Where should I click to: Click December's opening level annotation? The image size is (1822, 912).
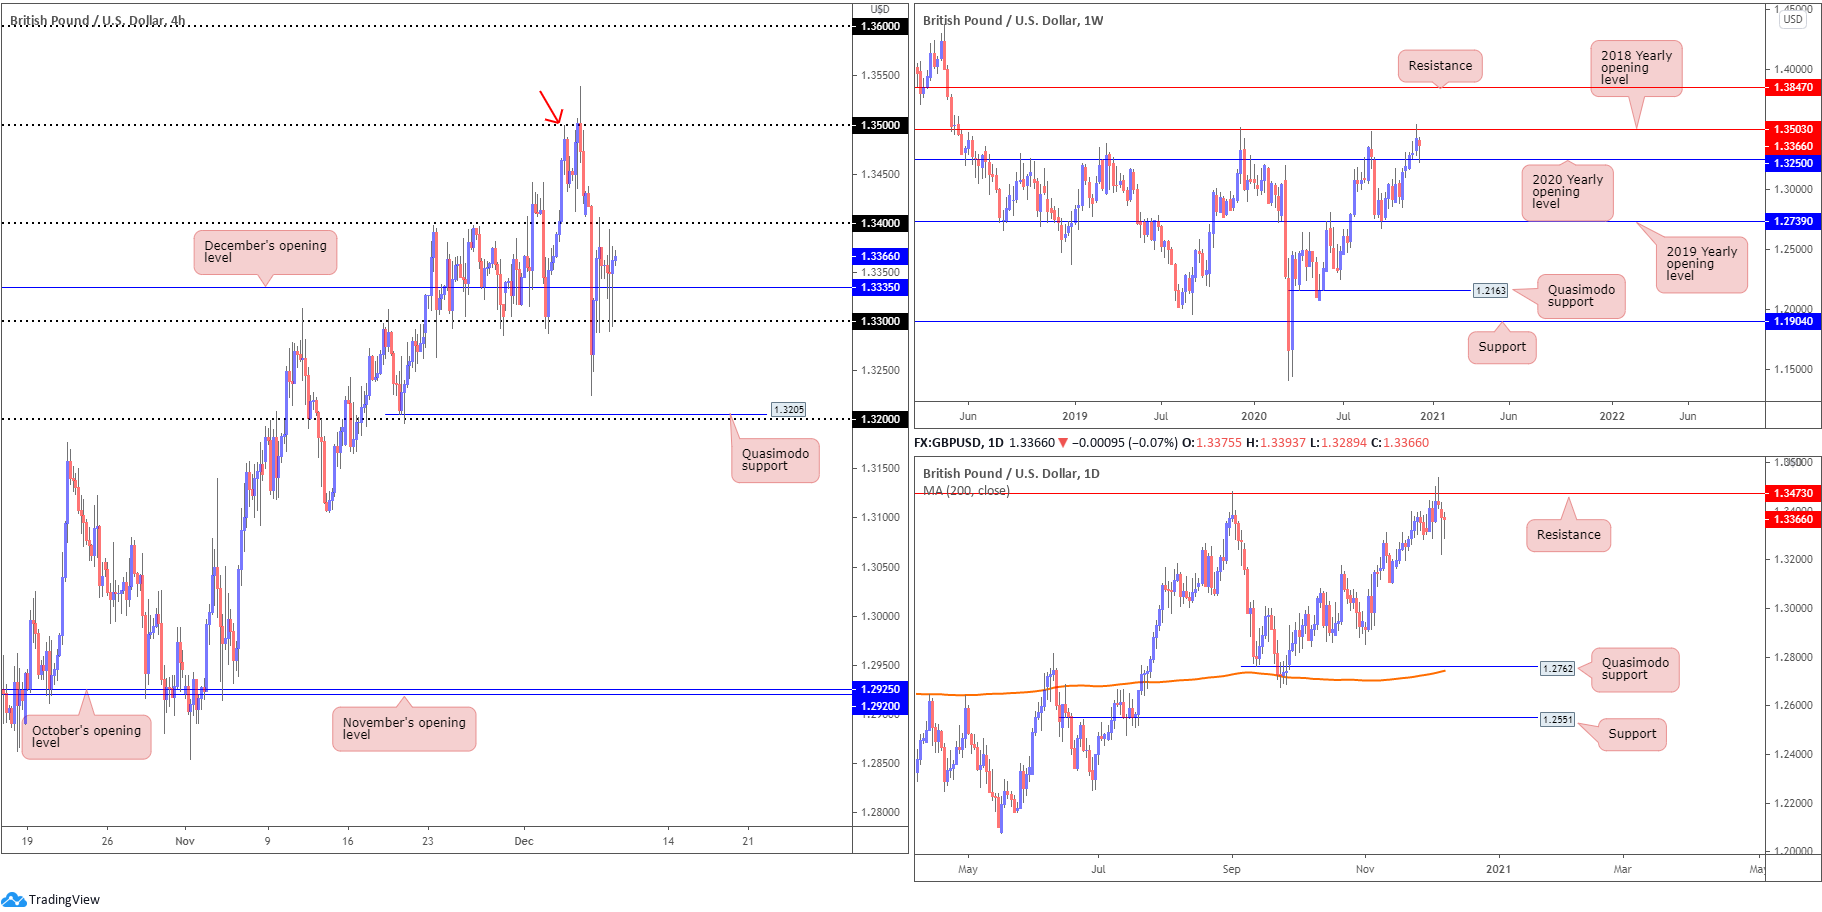(x=265, y=251)
